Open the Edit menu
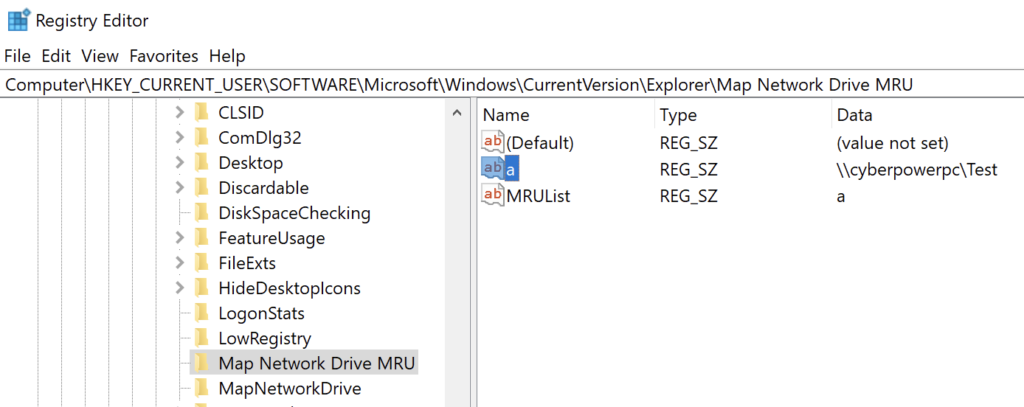Image resolution: width=1024 pixels, height=407 pixels. click(x=56, y=56)
